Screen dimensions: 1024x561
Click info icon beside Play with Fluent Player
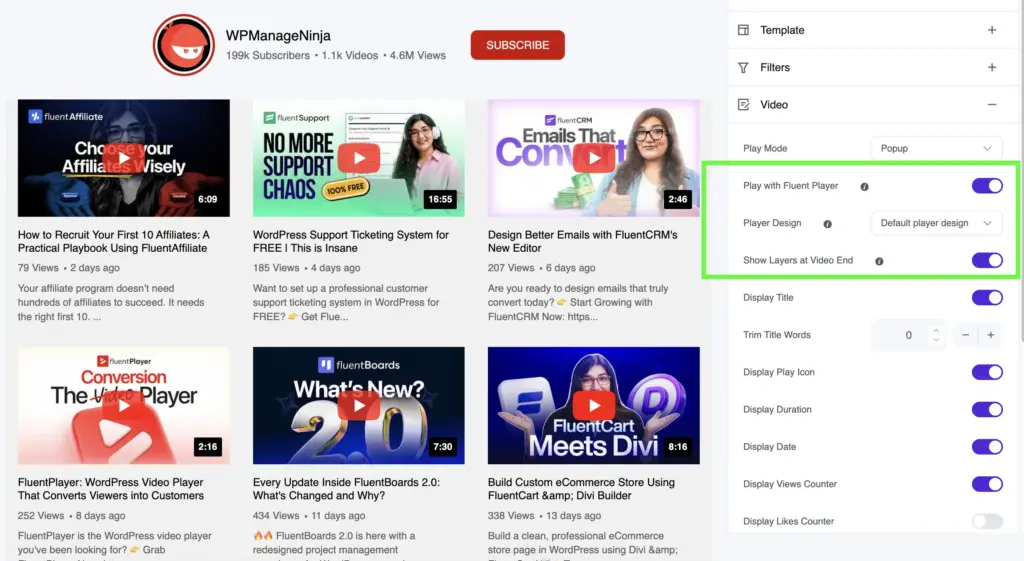point(865,187)
